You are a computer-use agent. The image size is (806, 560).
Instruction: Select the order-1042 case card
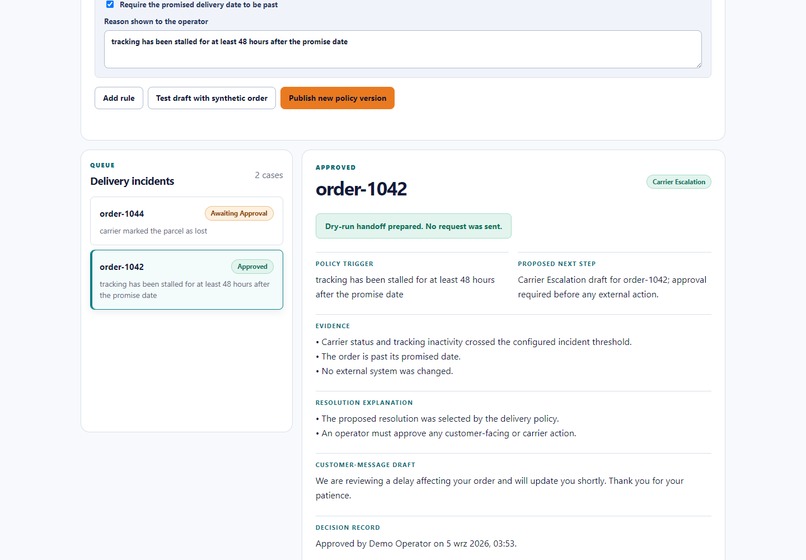pos(187,280)
